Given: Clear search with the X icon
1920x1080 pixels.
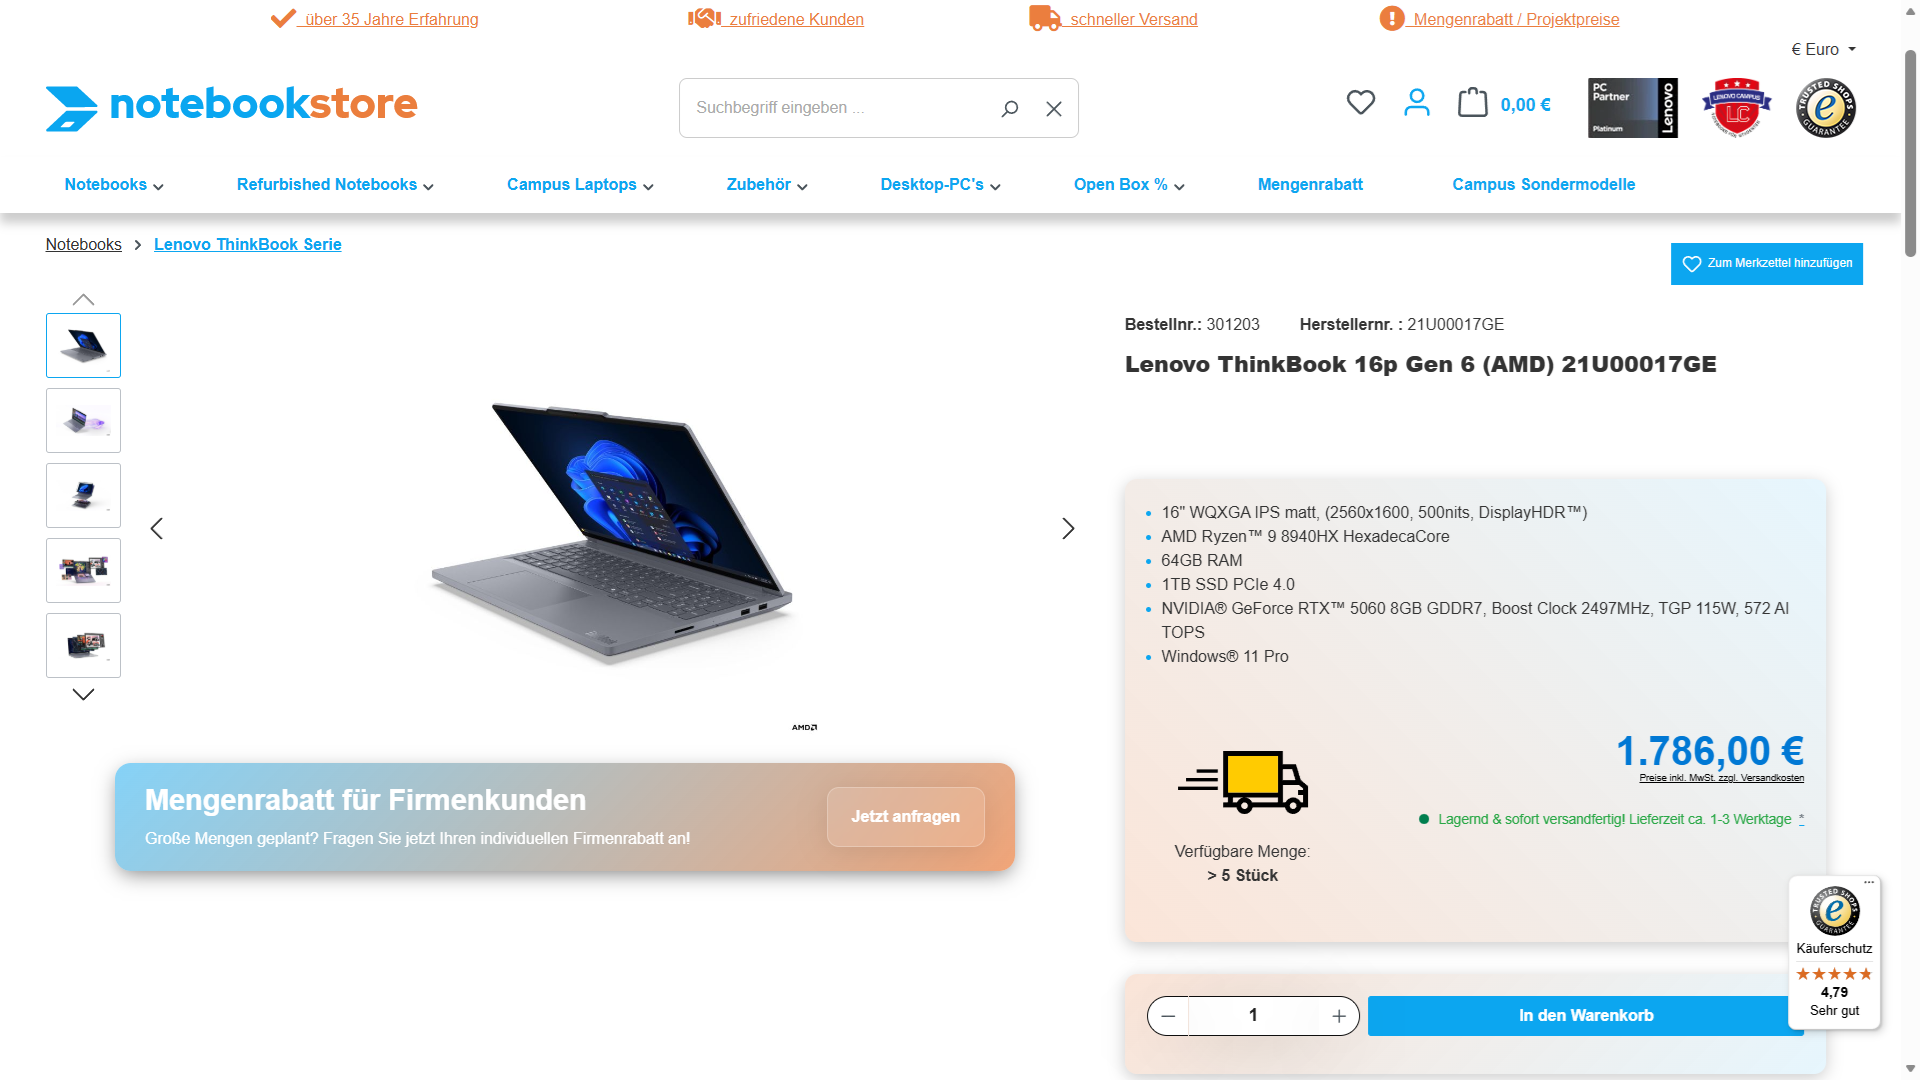Looking at the screenshot, I should [1054, 108].
